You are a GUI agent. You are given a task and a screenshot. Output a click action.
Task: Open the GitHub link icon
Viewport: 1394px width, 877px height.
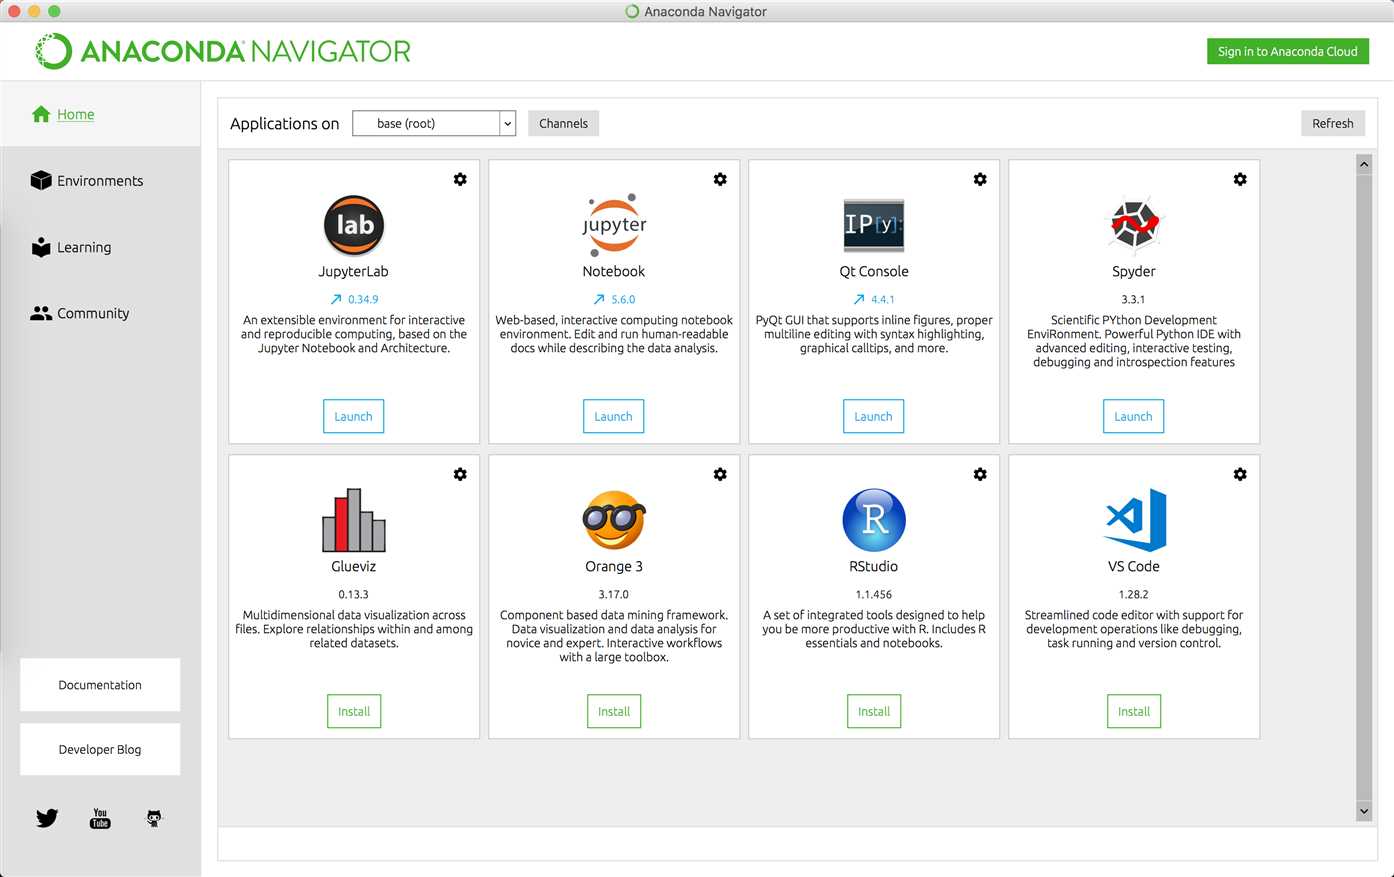pos(154,818)
